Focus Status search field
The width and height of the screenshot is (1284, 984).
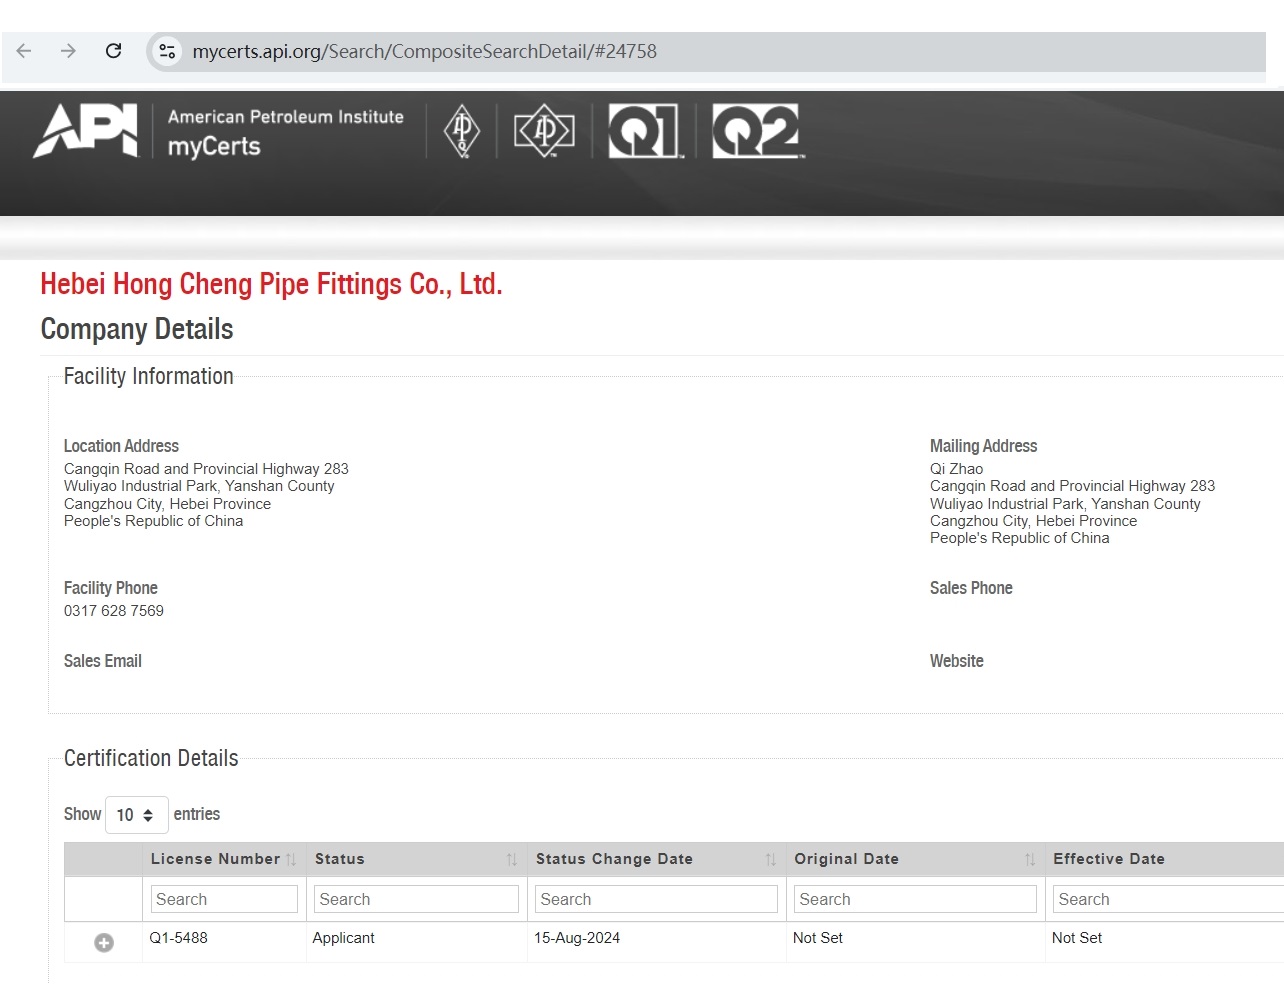point(416,899)
